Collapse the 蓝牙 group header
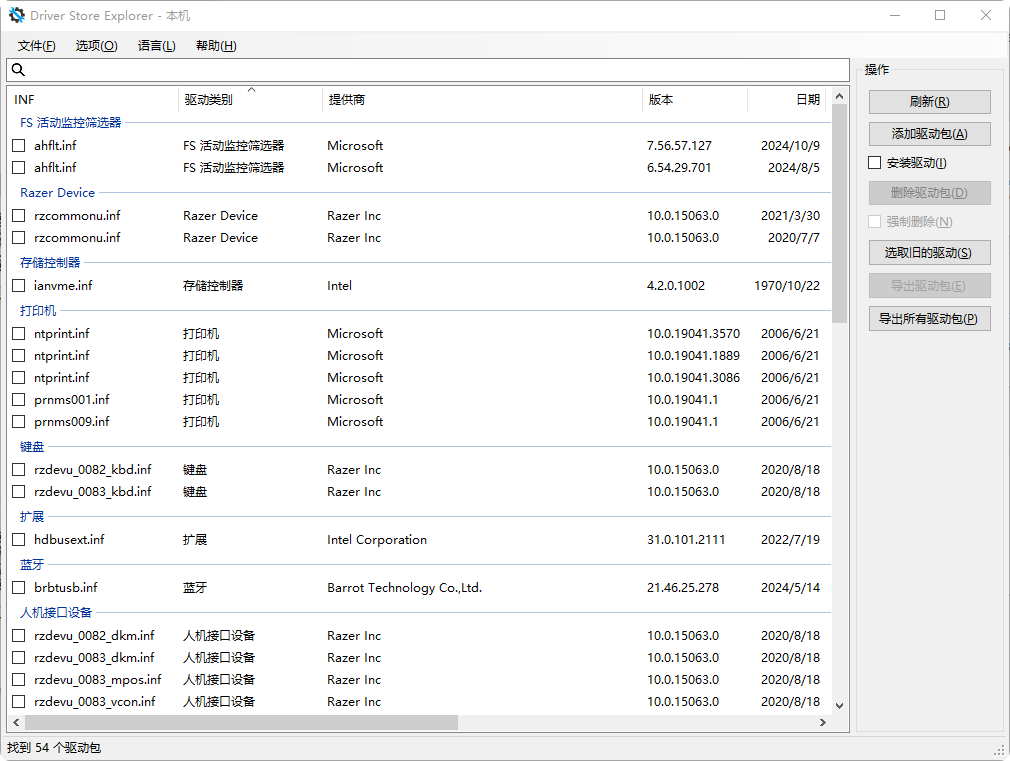The image size is (1010, 761). [x=32, y=564]
